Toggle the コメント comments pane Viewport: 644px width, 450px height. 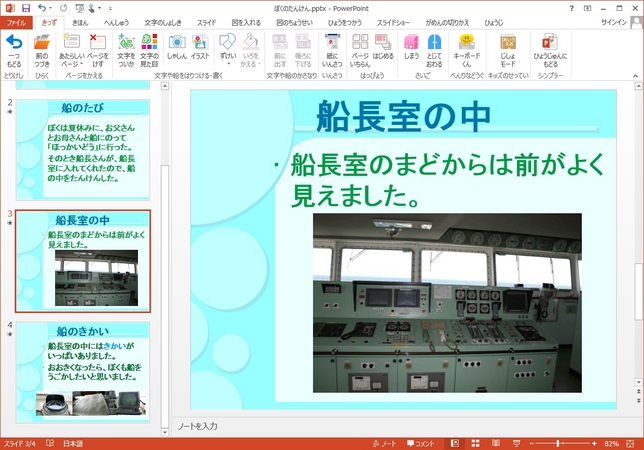tap(421, 443)
